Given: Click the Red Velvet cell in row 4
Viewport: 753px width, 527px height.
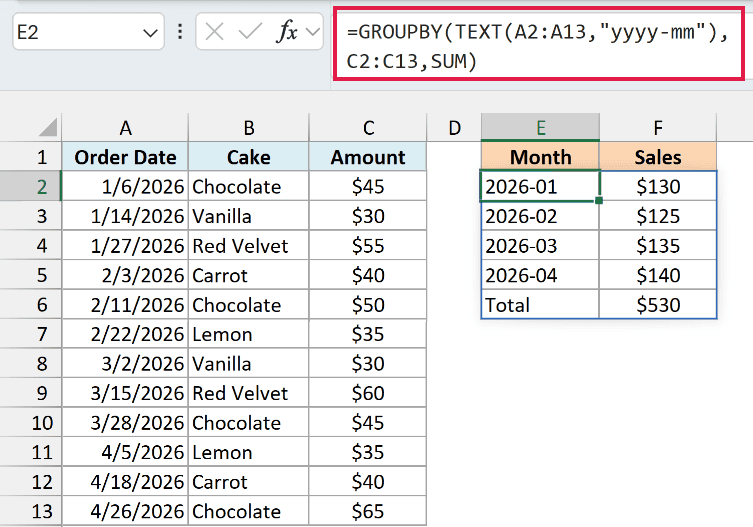Looking at the screenshot, I should click(x=248, y=245).
